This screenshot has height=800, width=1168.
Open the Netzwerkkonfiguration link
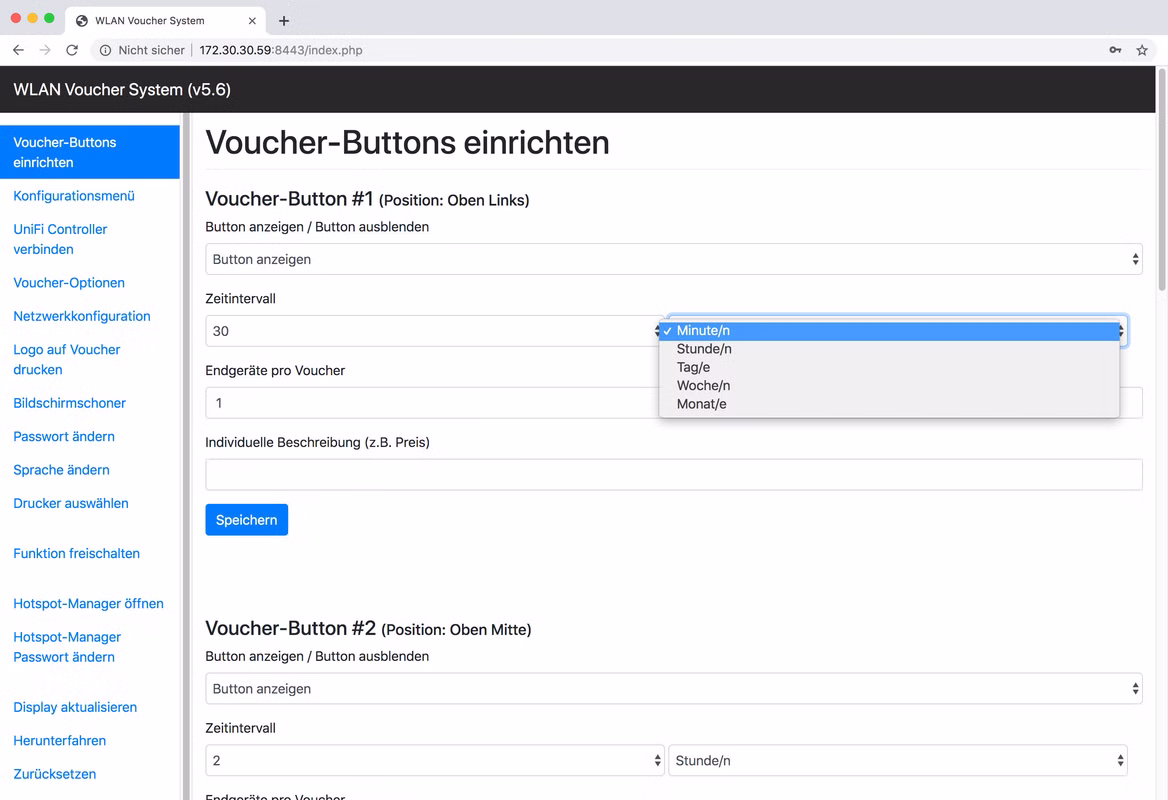[x=82, y=316]
